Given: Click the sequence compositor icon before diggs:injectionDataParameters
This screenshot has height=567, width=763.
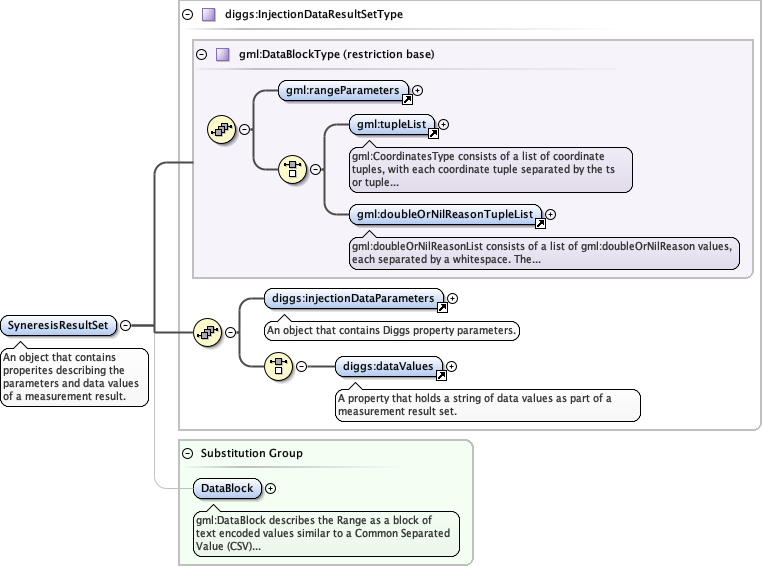Looking at the screenshot, I should point(206,332).
